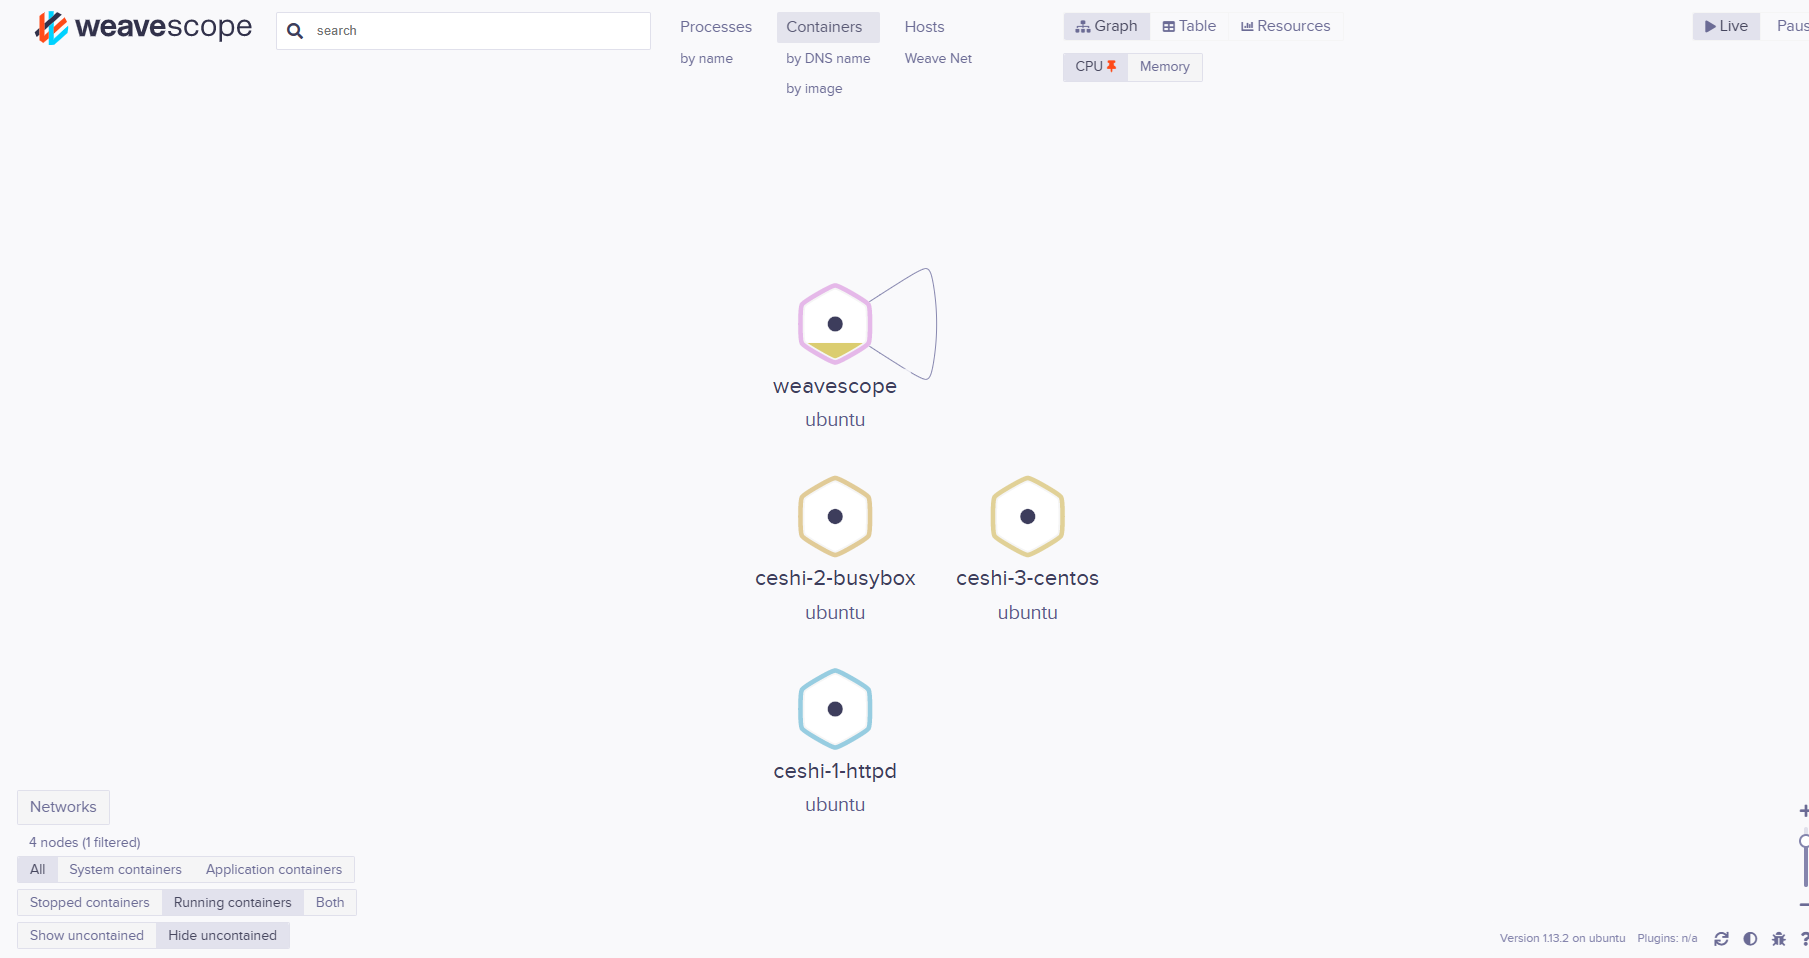The image size is (1809, 958).
Task: Click the Weave Scope logo
Action: [143, 28]
